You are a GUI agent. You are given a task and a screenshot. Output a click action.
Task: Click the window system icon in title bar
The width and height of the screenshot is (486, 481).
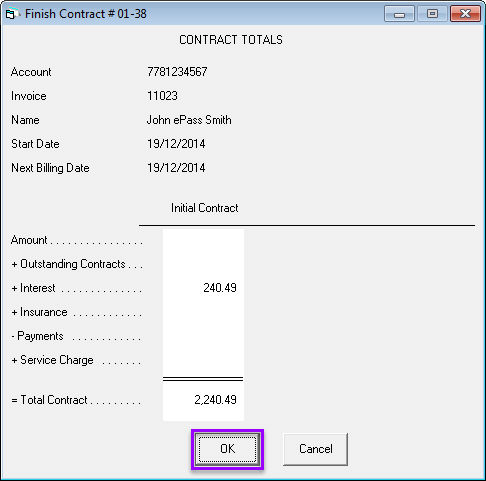[x=11, y=14]
